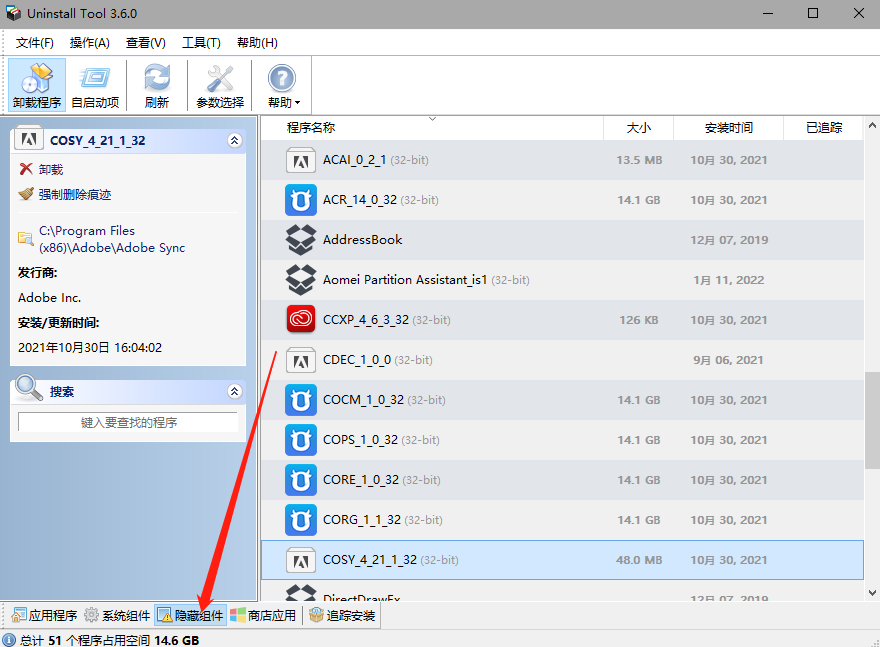Click Adobe icon in COSY details header
Screen dimensions: 880x647
(29, 139)
